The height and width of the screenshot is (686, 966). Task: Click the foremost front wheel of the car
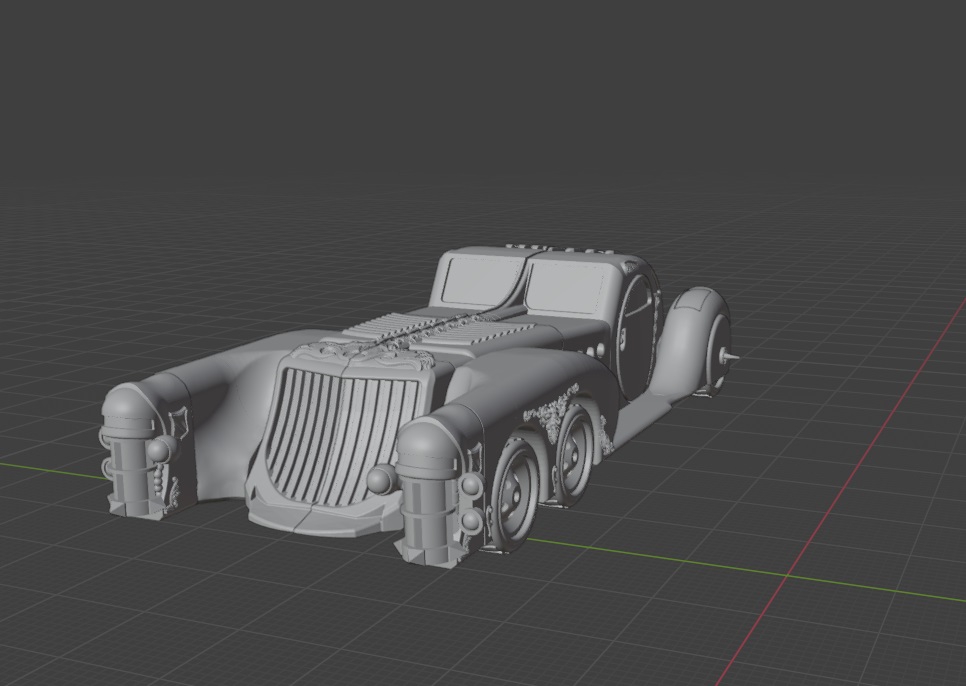point(516,493)
